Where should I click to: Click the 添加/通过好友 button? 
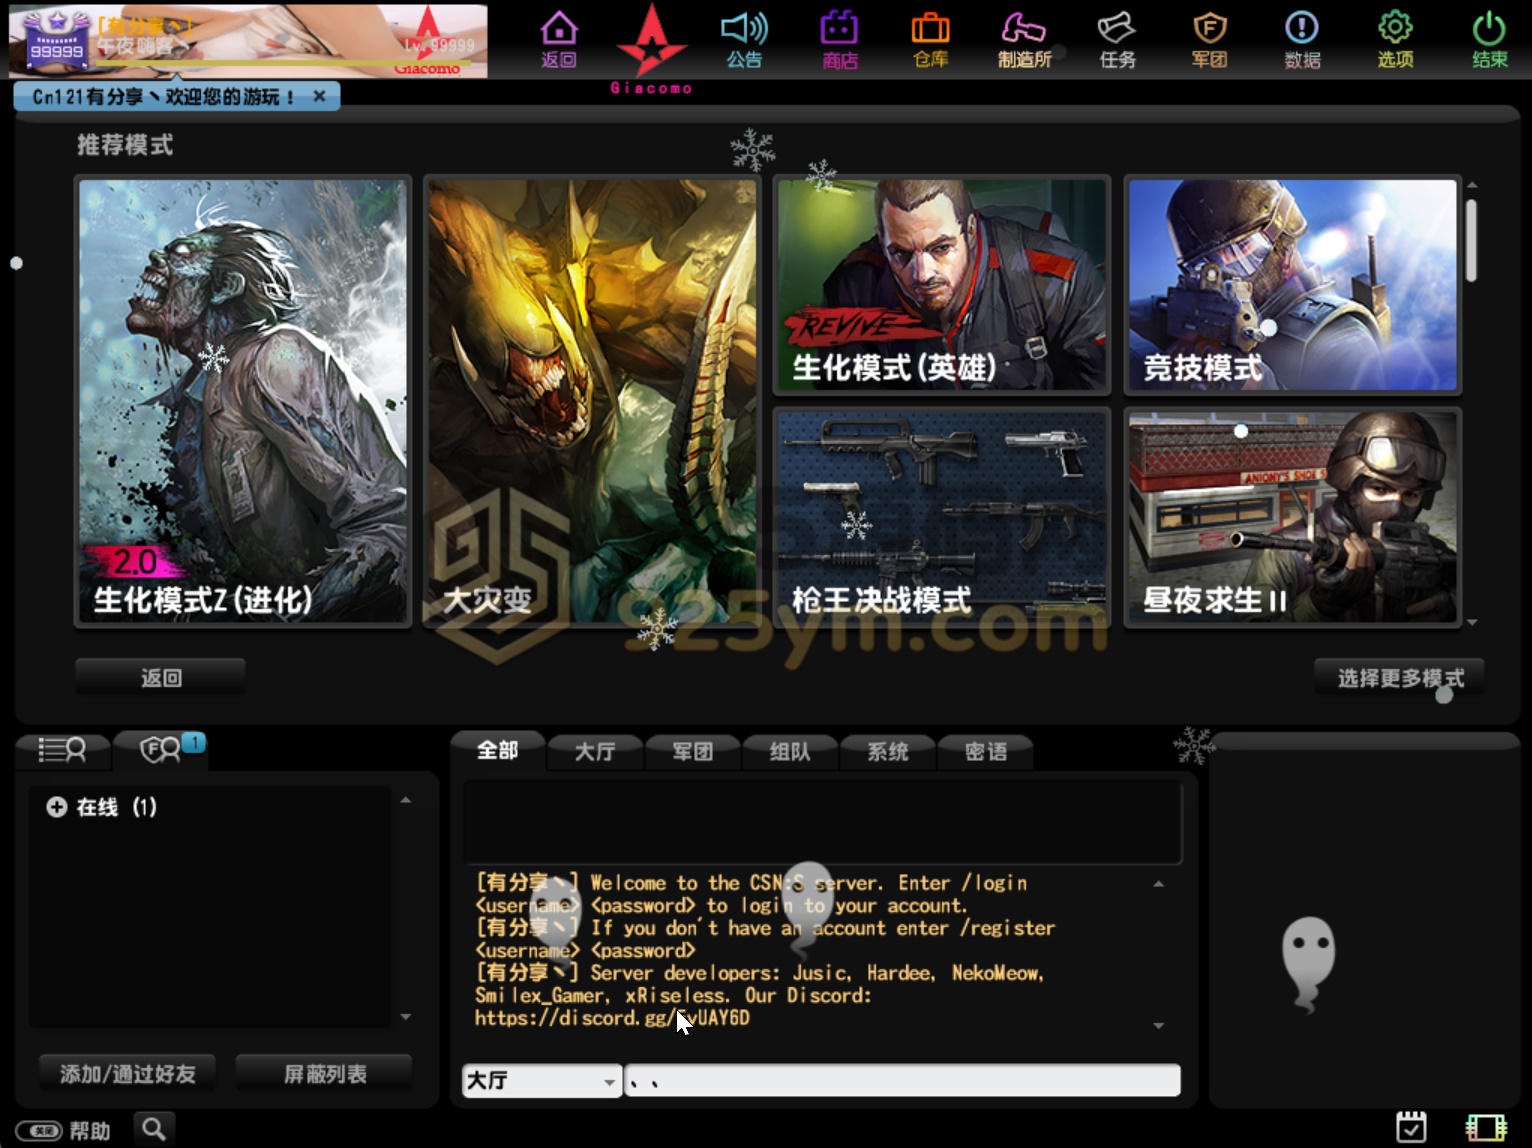point(127,1074)
